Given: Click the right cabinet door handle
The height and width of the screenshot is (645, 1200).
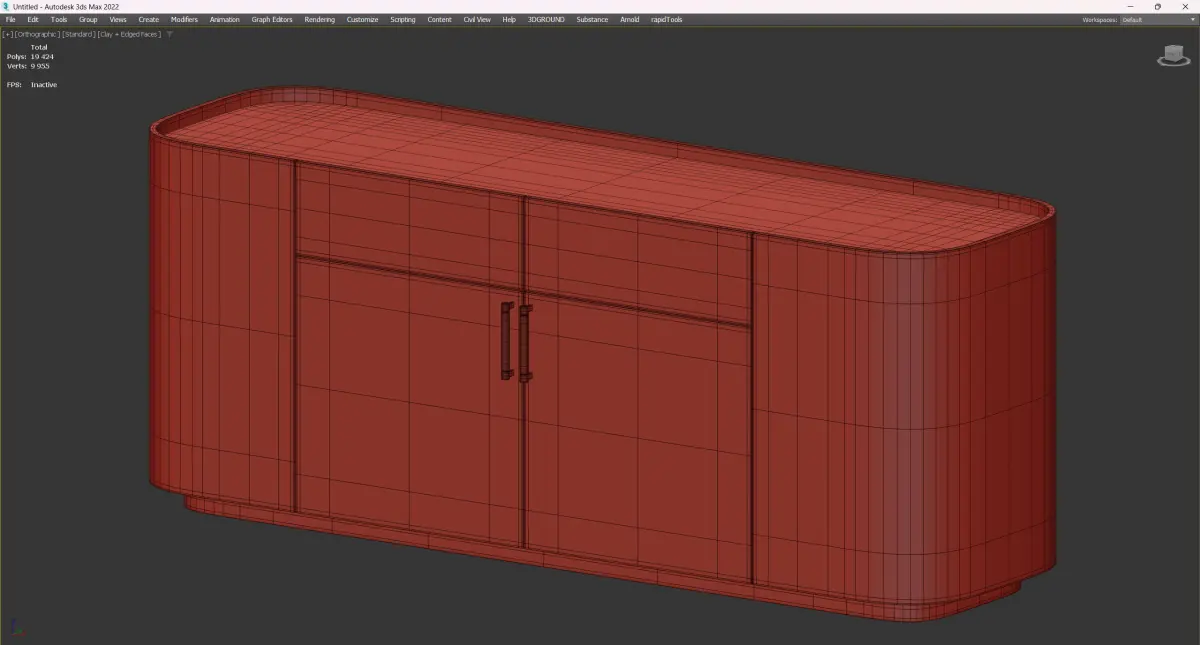Looking at the screenshot, I should point(525,343).
